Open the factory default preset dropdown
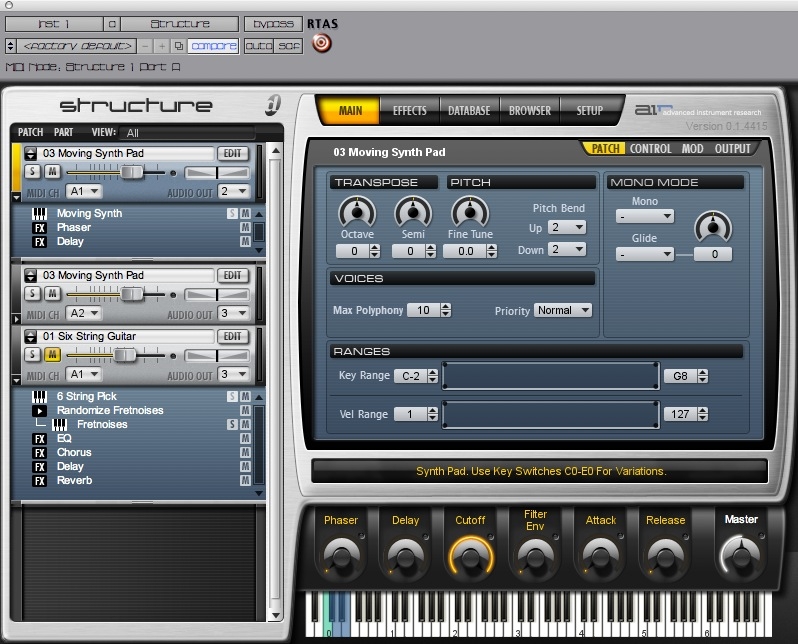Image resolution: width=798 pixels, height=644 pixels. tap(77, 46)
